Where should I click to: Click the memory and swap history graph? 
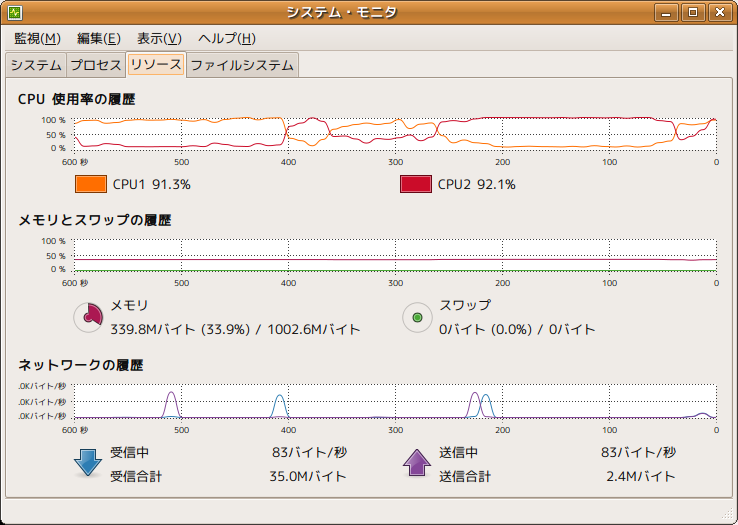(x=395, y=255)
